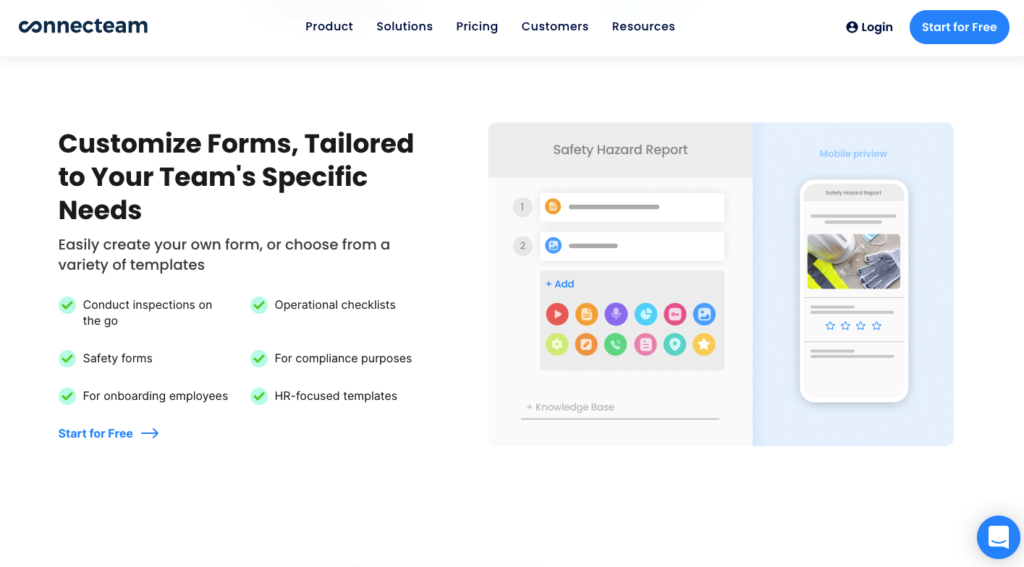The height and width of the screenshot is (567, 1024).
Task: Open the Product menu
Action: point(329,27)
